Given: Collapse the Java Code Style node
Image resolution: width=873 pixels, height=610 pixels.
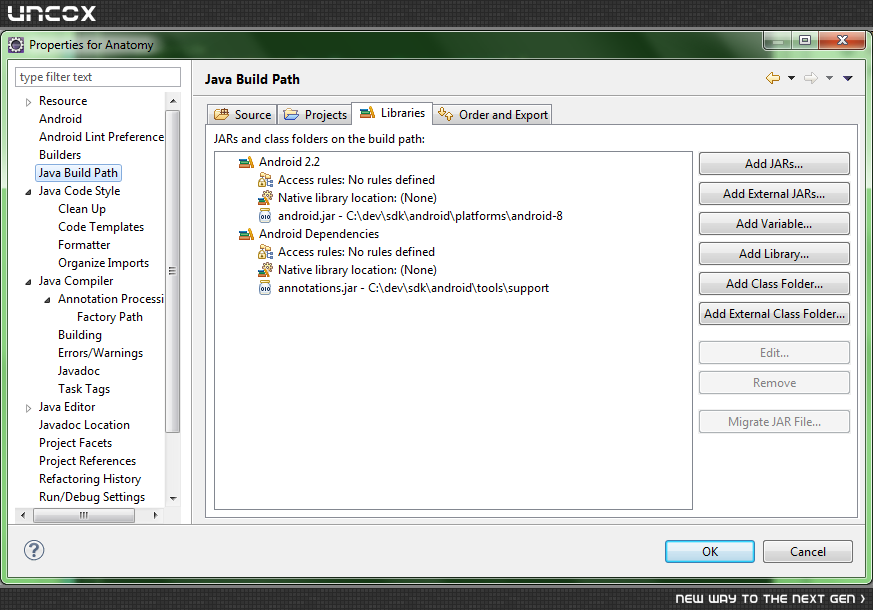Looking at the screenshot, I should point(28,192).
